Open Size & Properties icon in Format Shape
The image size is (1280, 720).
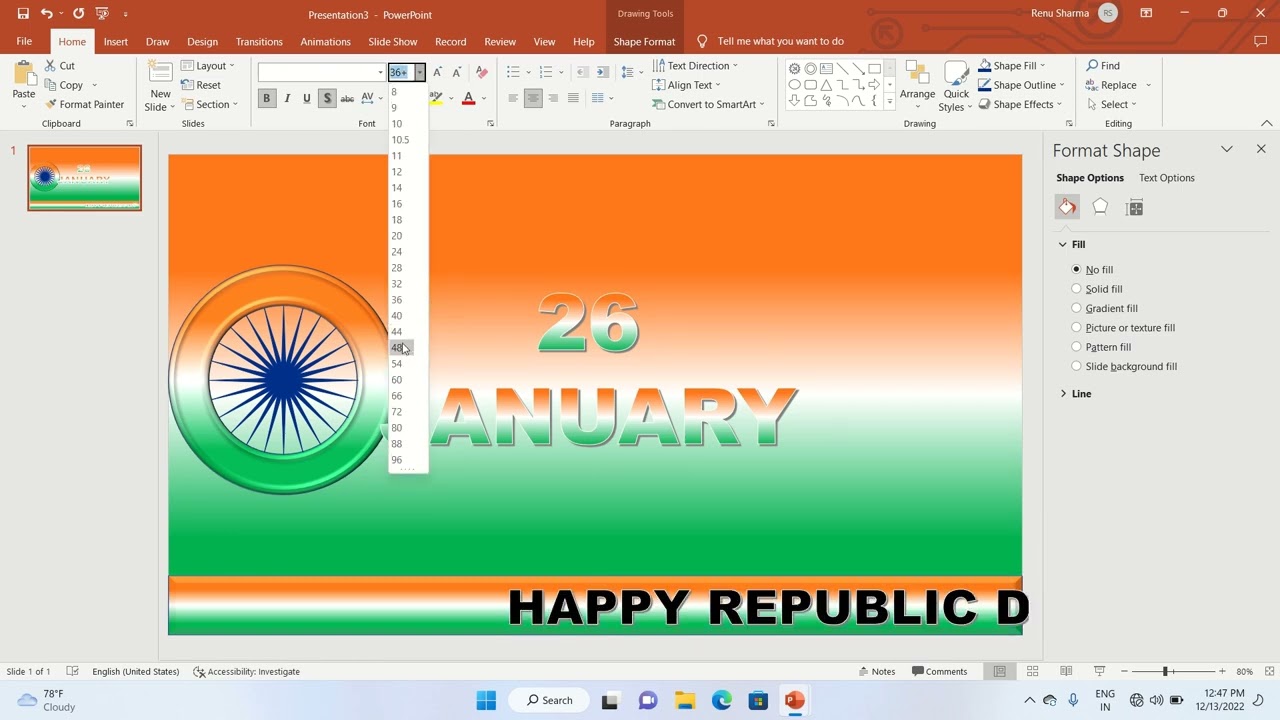[x=1134, y=207]
